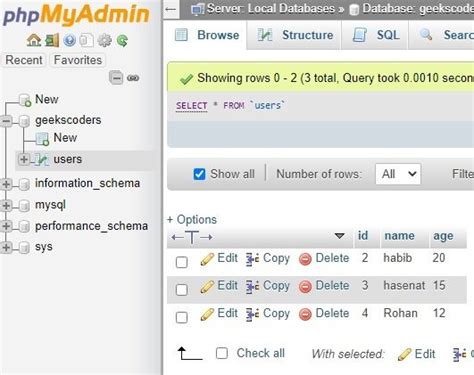Sort by the id column header
474x375 pixels.
click(x=363, y=236)
